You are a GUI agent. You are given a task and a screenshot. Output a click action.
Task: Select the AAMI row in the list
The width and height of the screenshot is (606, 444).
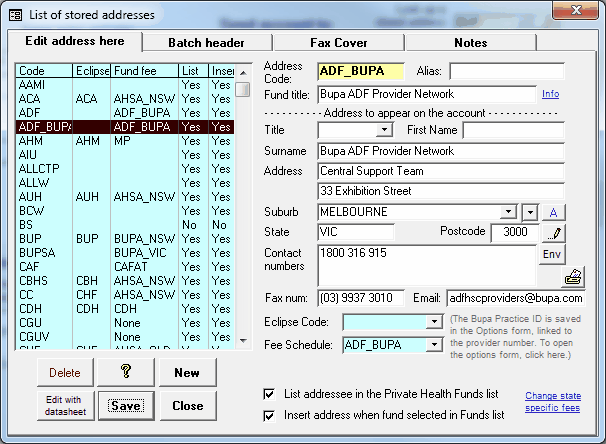point(125,85)
